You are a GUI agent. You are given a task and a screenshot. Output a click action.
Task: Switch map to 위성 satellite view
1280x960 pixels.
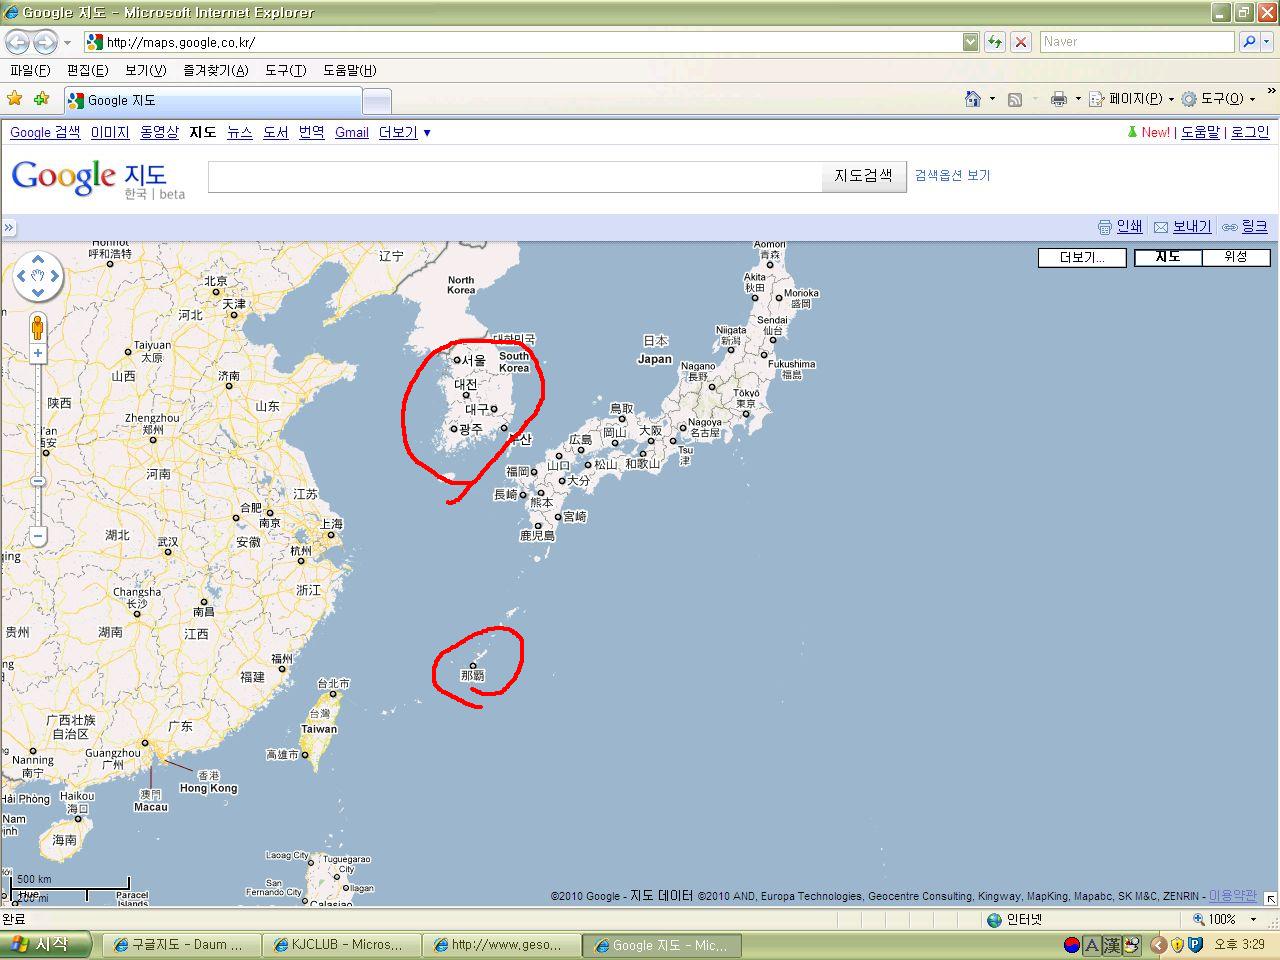tap(1236, 257)
